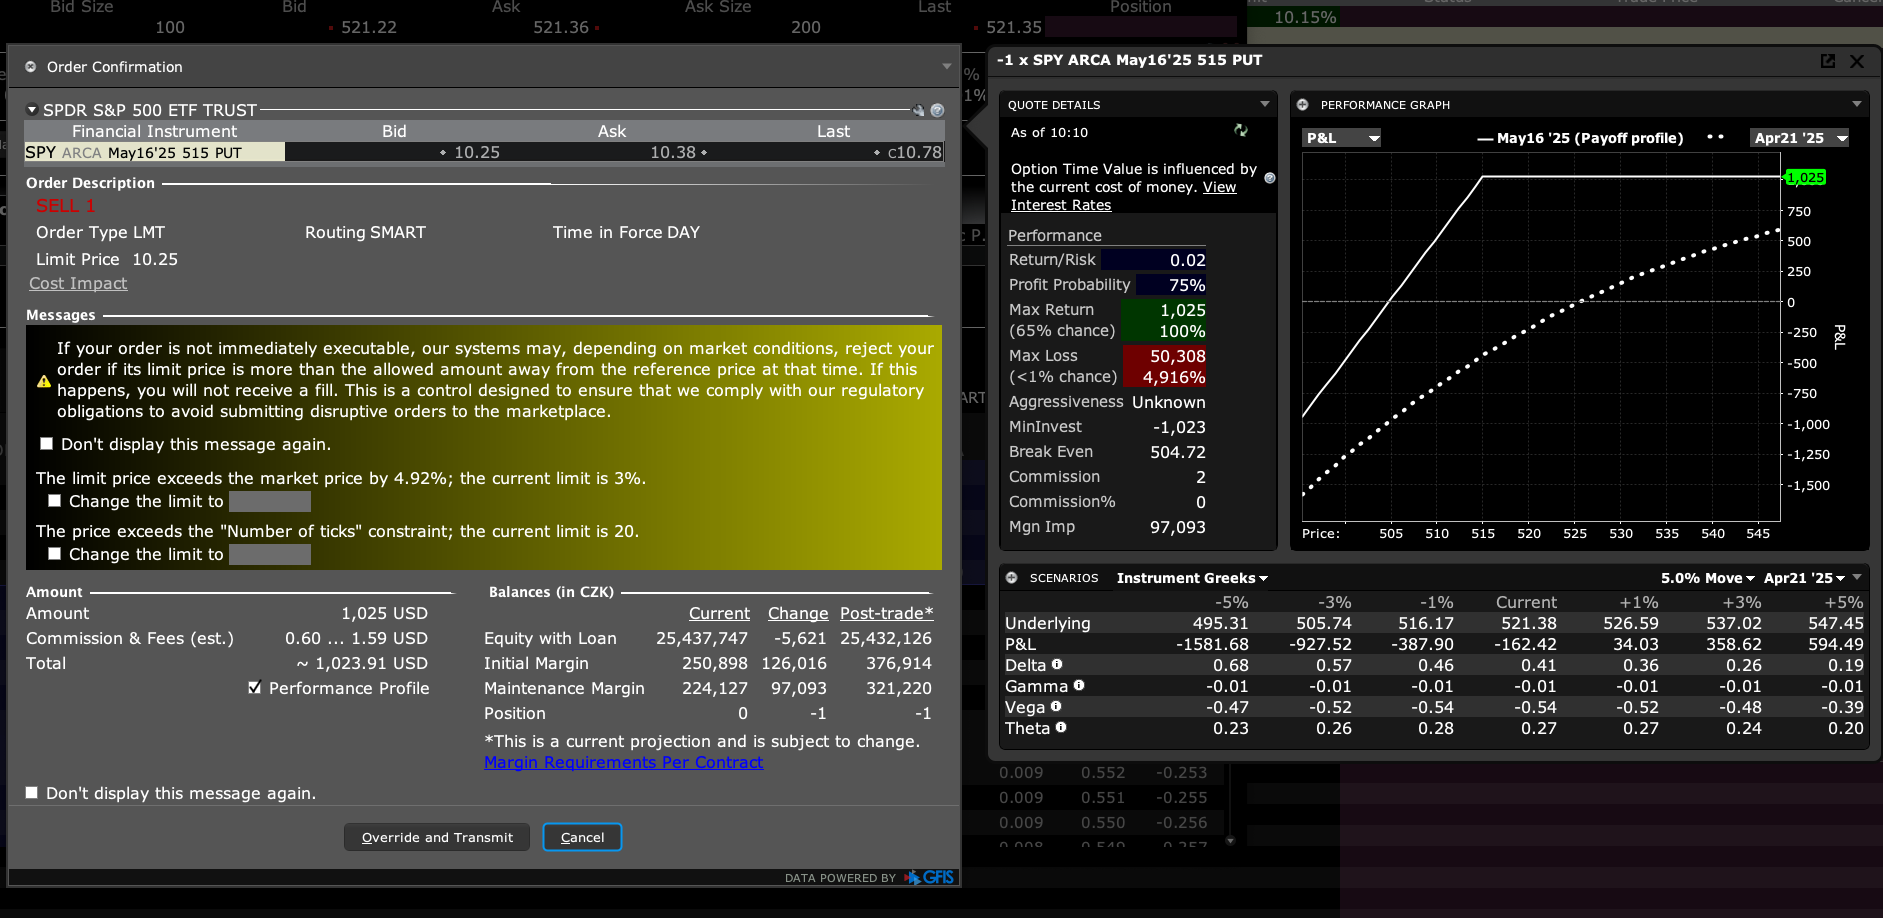Open Margin Requirements Per Contract link
This screenshot has width=1883, height=918.
(623, 762)
